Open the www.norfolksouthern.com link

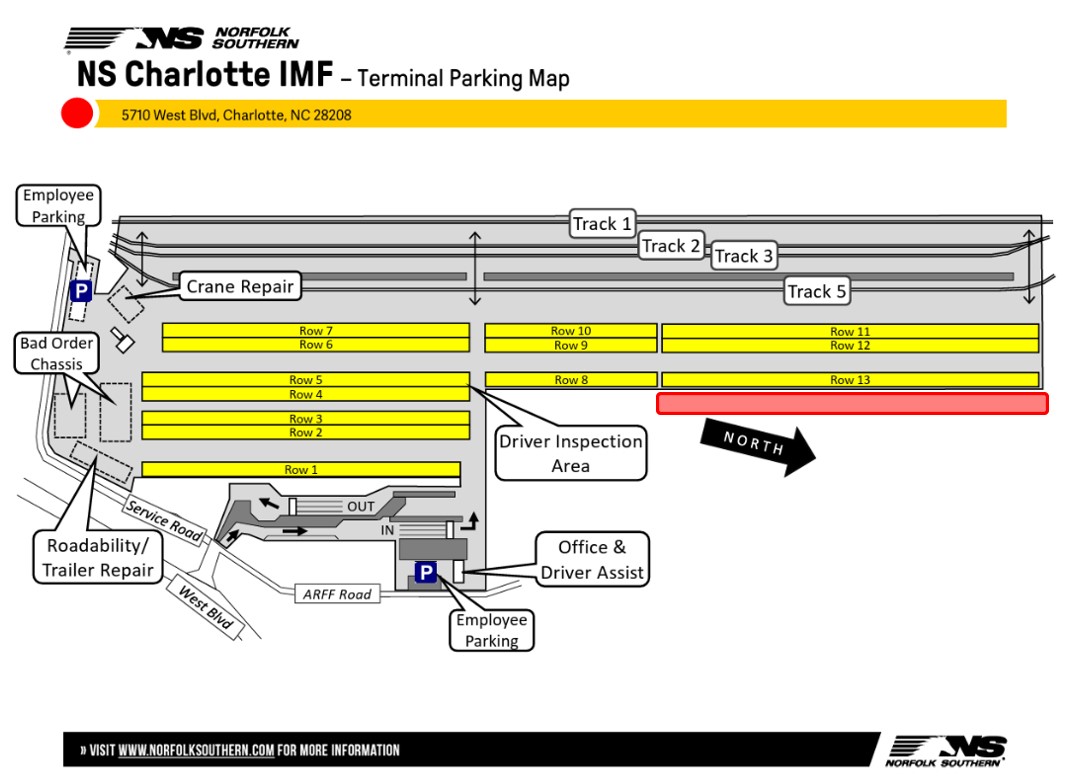(196, 750)
